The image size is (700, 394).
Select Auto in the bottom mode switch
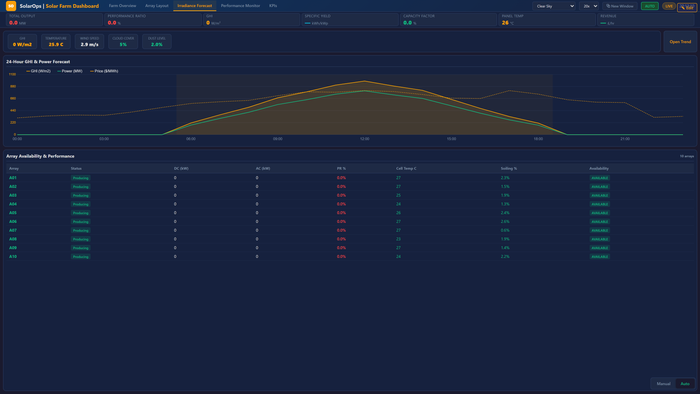(685, 384)
